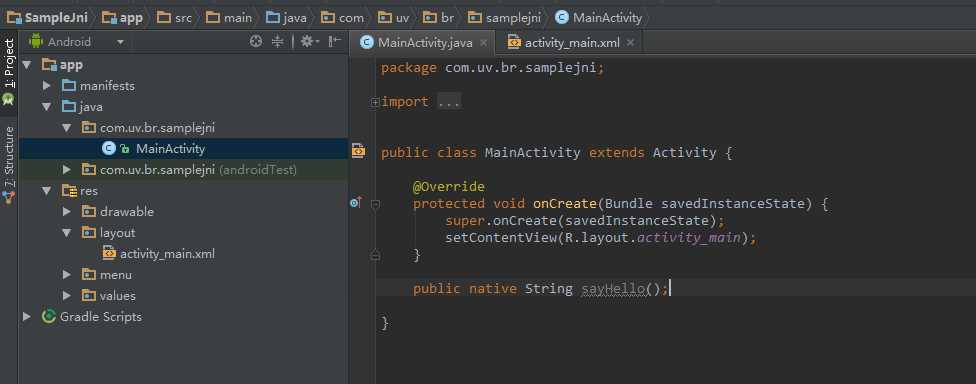Viewport: 976px width, 384px height.
Task: Click the app module folder icon in tree
Action: click(49, 65)
